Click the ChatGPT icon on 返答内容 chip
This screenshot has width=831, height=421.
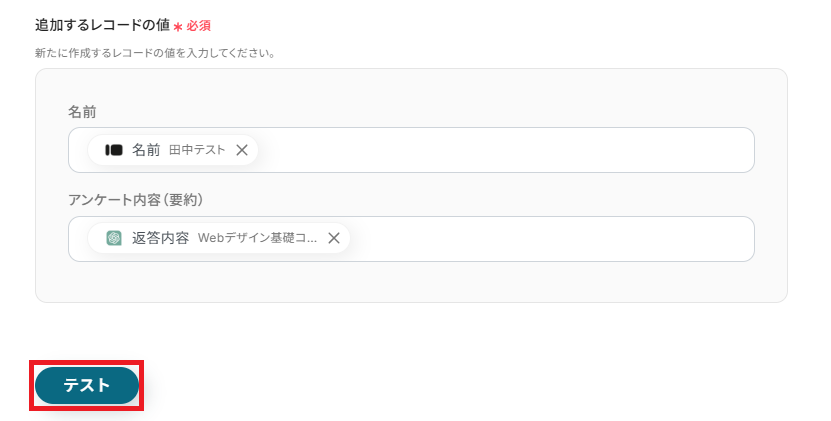click(114, 238)
